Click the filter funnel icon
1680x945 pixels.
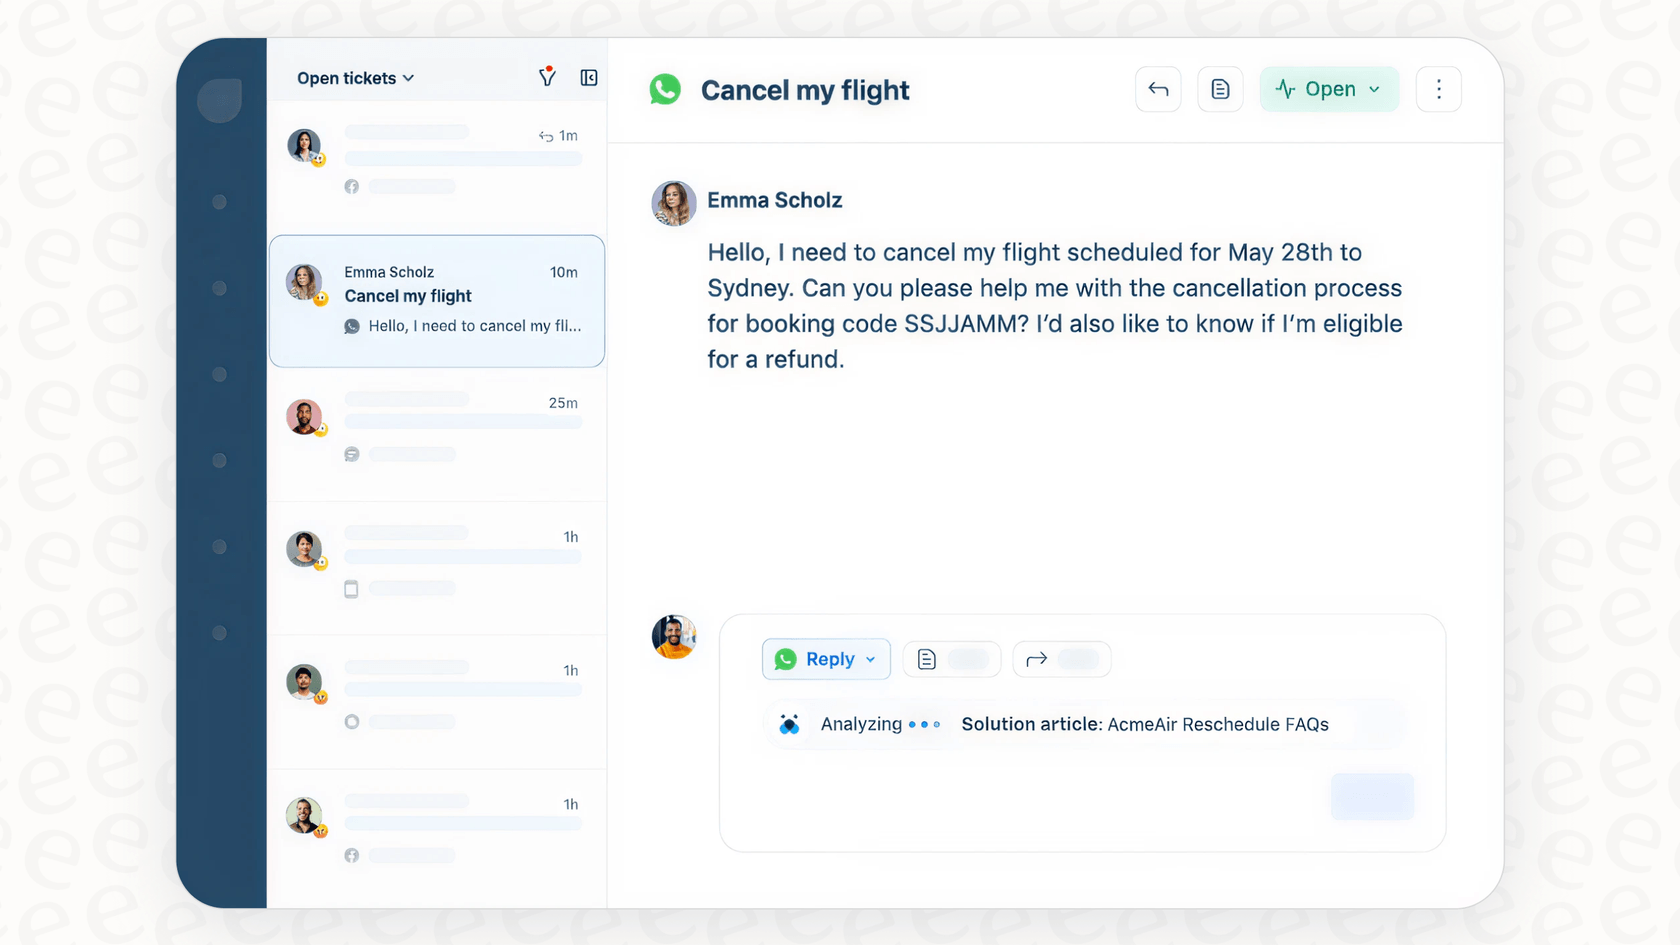click(547, 78)
